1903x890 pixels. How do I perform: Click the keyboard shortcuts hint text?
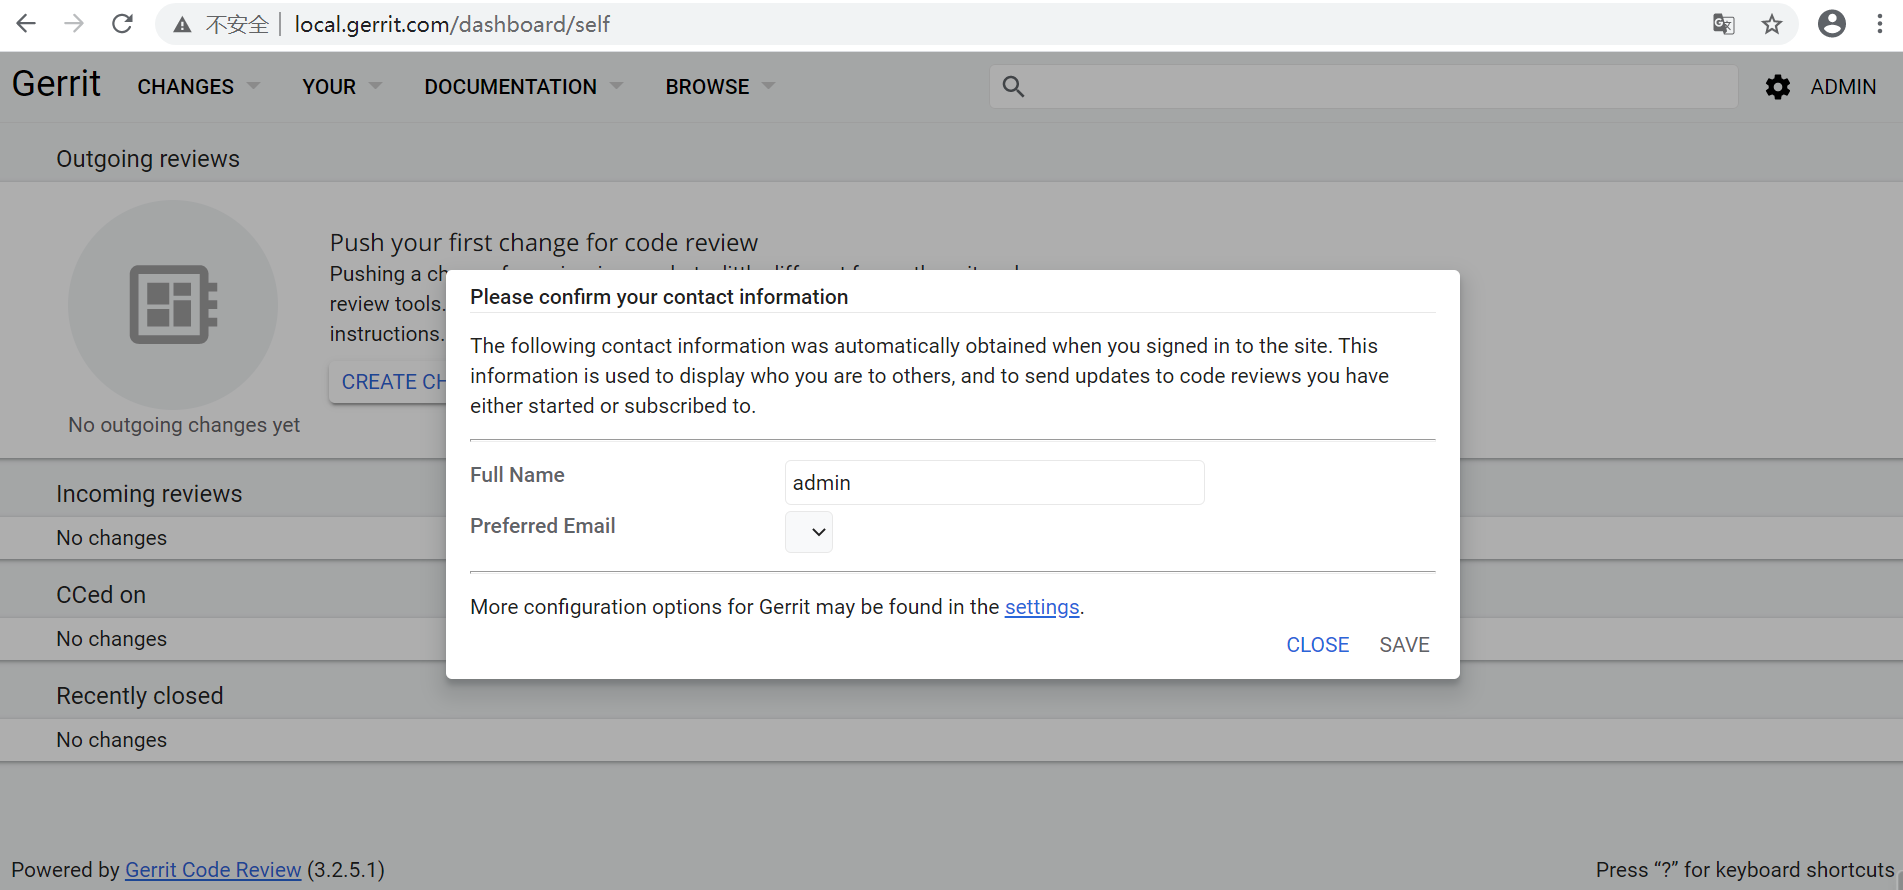tap(1745, 870)
